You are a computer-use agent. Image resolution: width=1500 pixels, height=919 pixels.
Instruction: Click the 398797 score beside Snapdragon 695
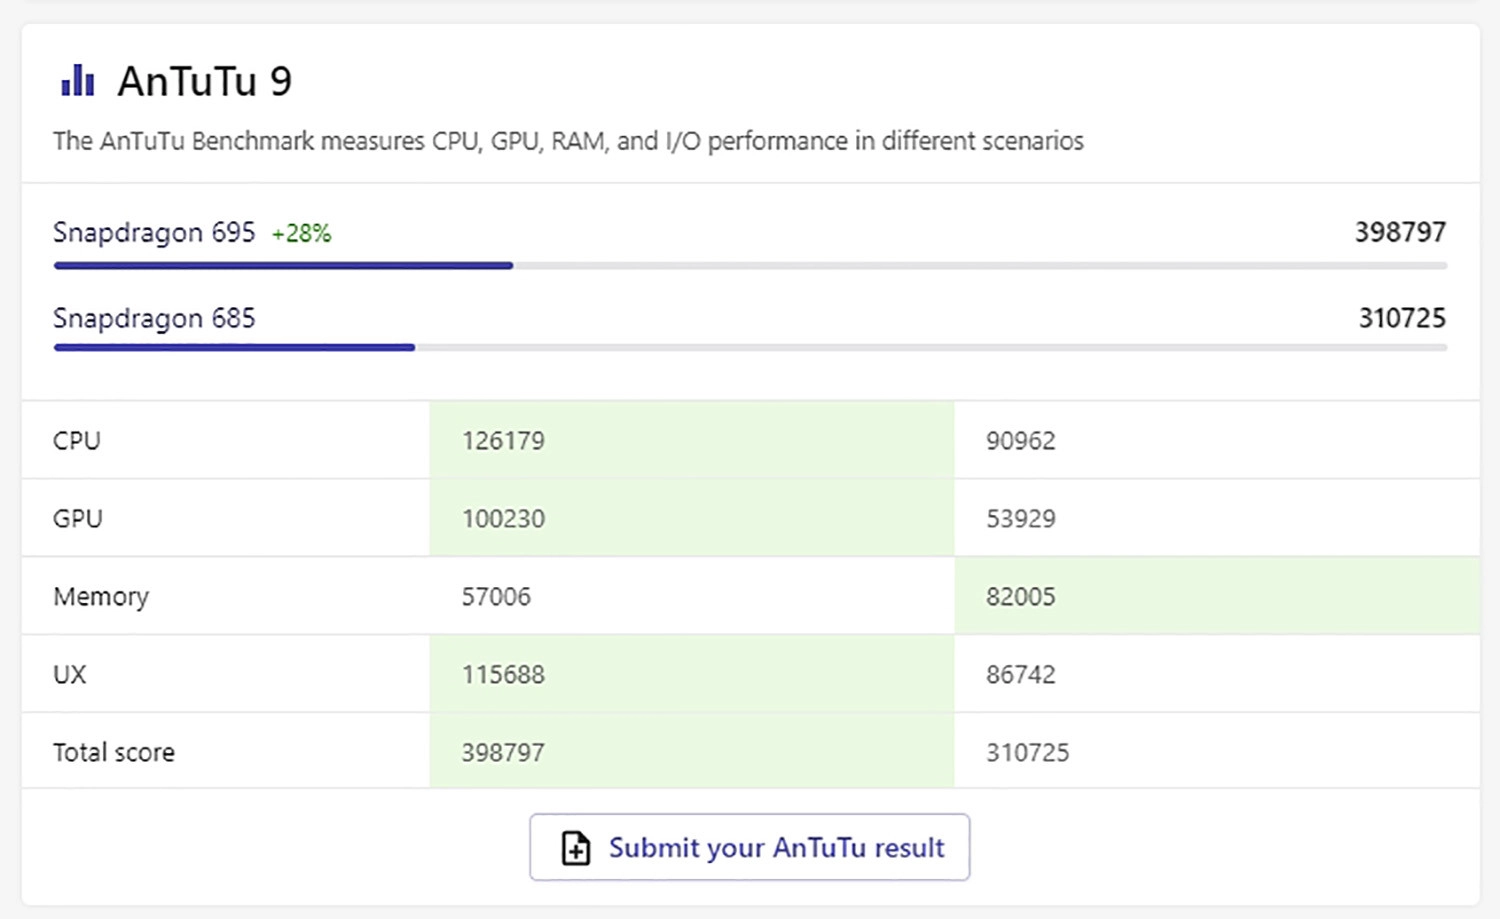click(1400, 232)
